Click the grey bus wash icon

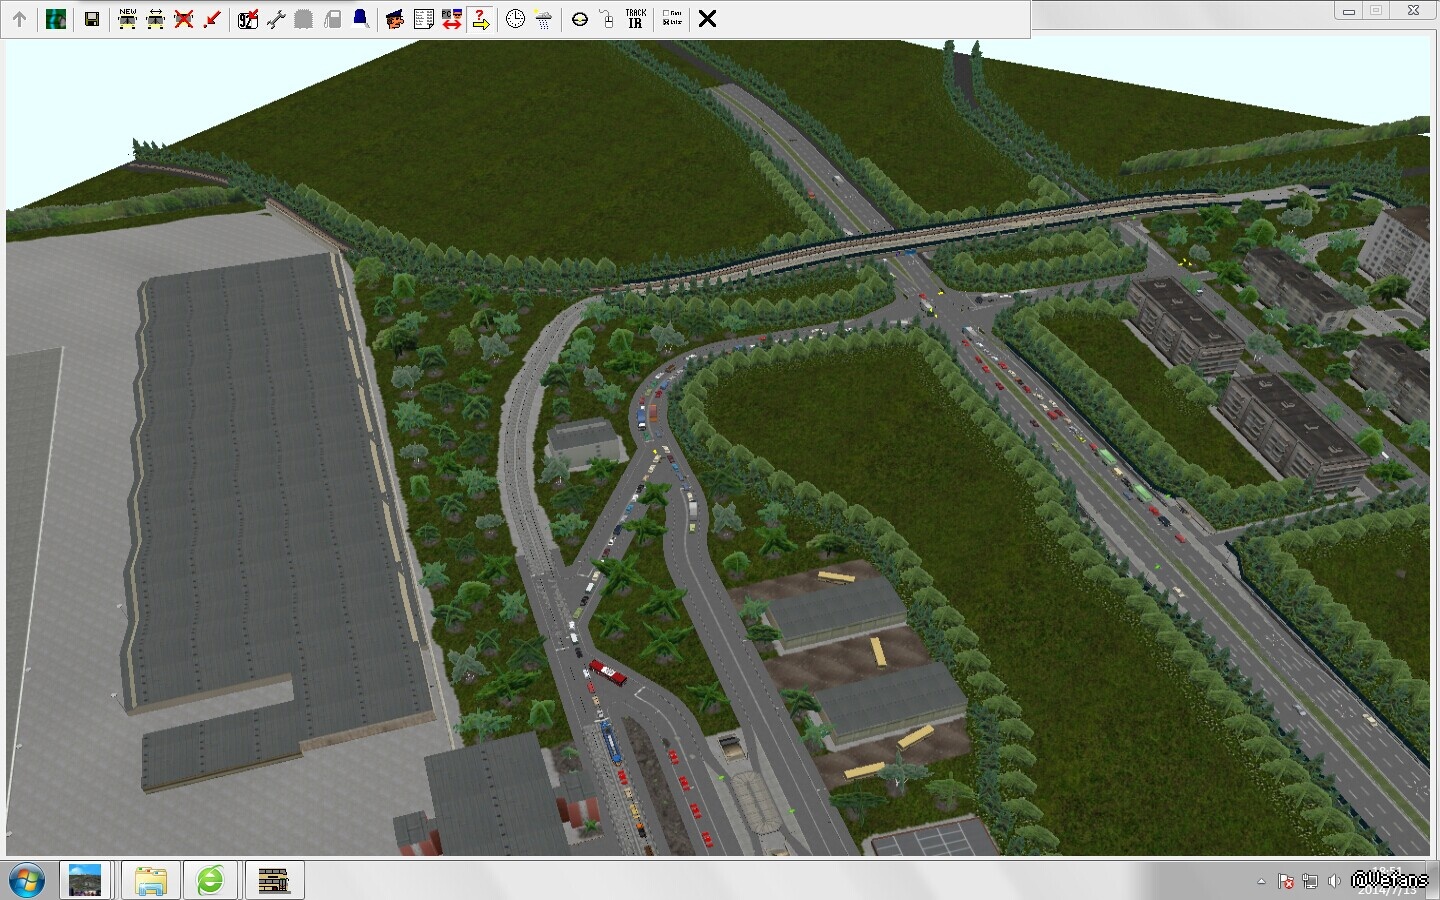[304, 19]
